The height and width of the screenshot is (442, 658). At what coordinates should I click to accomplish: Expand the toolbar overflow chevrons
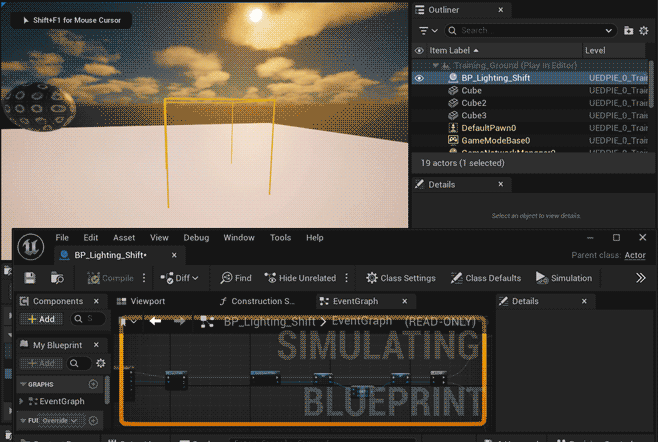click(640, 278)
